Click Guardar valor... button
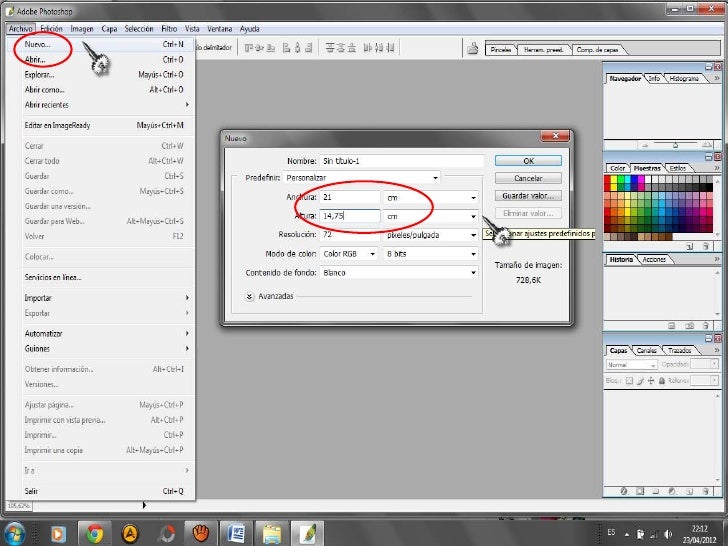Screen dimensions: 728x546 [528, 196]
